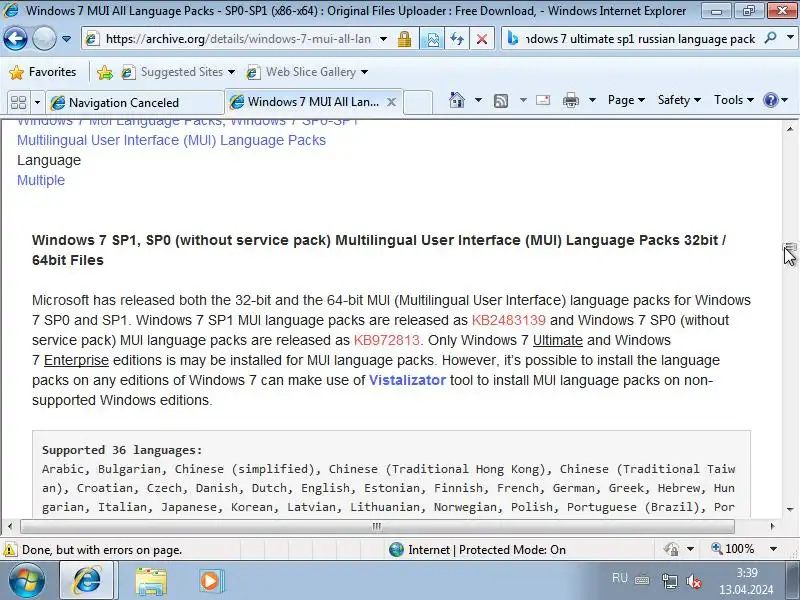
Task: Expand the Print options dropdown arrow
Action: coord(592,100)
